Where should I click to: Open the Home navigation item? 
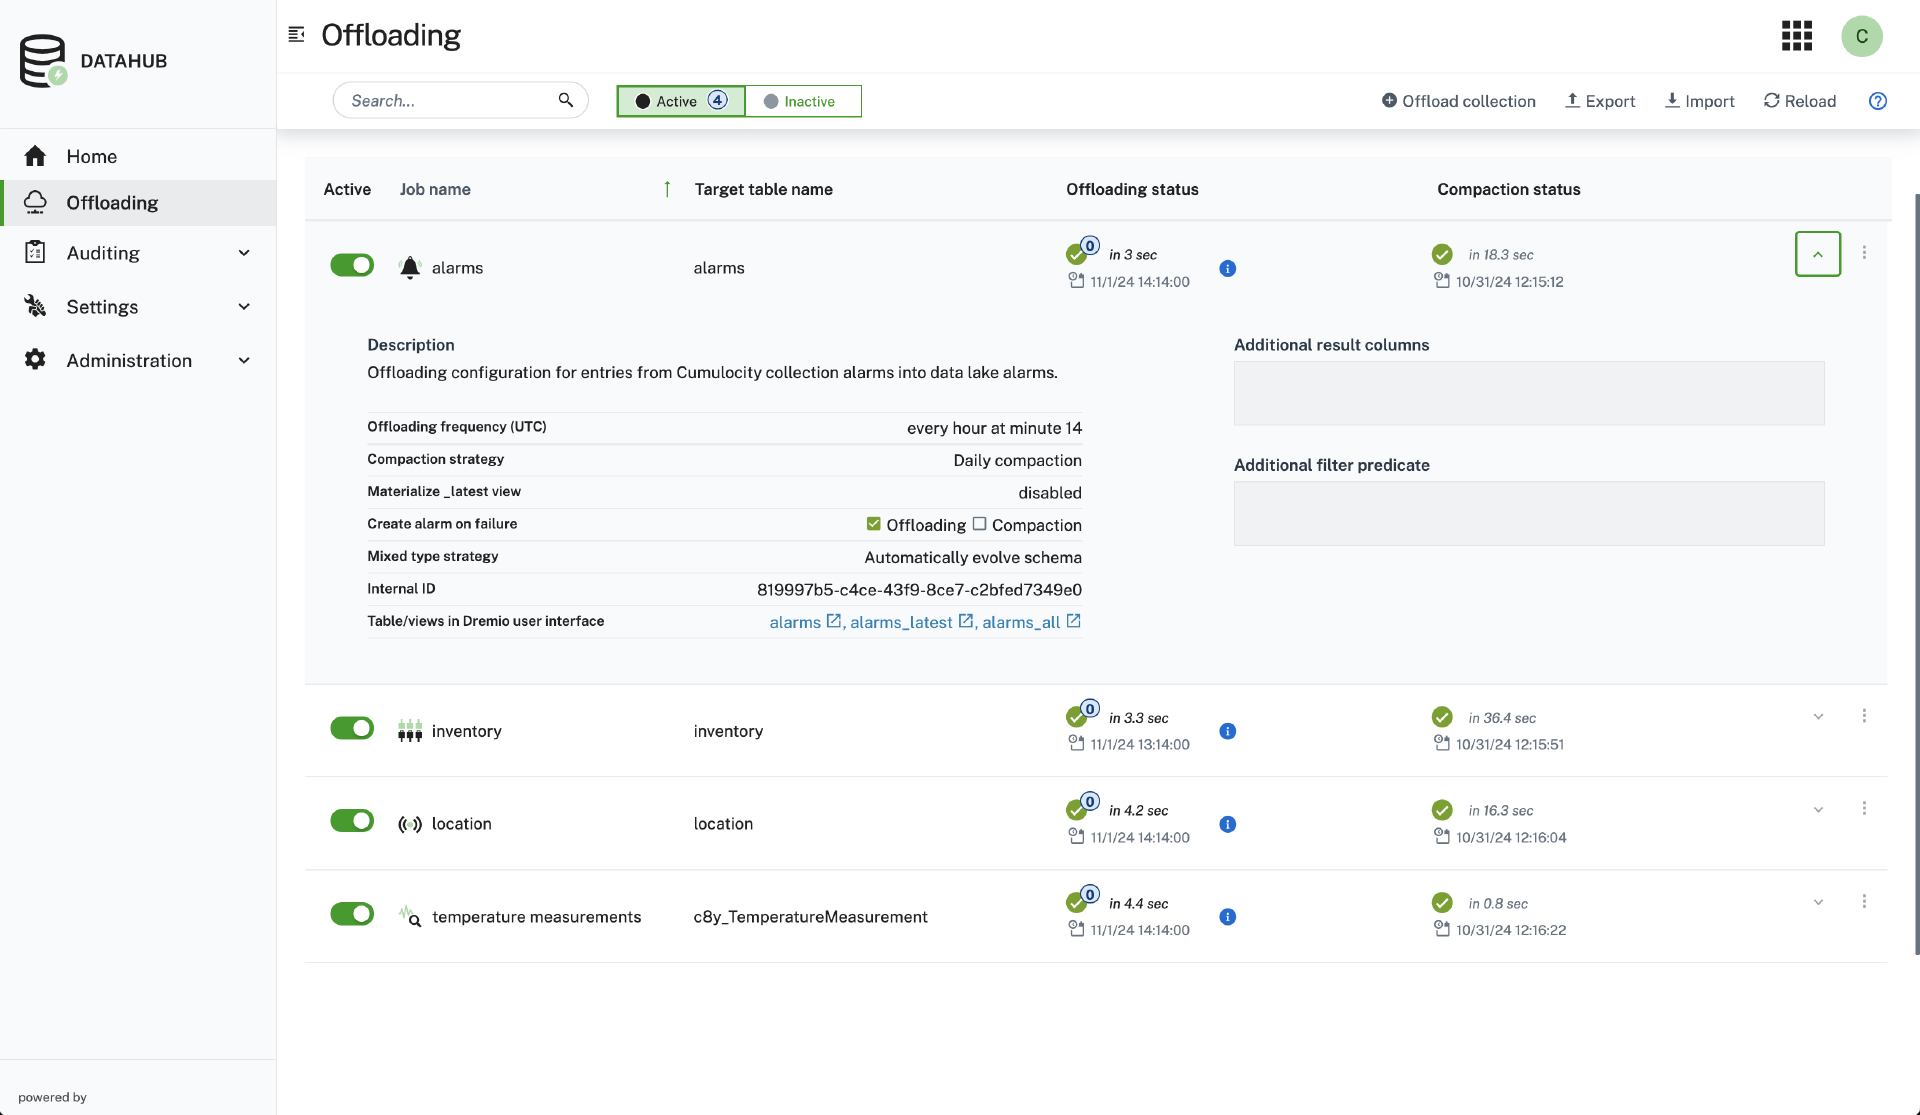[x=91, y=156]
